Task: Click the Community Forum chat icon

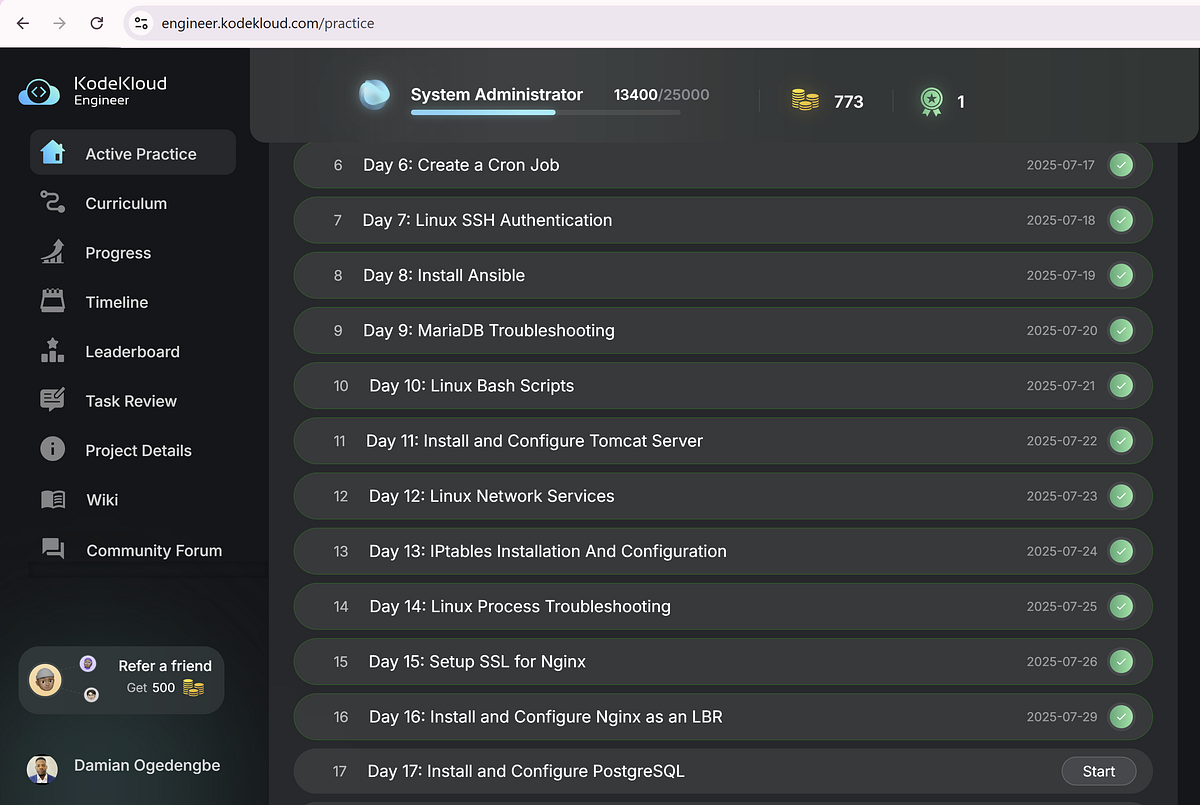Action: click(52, 549)
